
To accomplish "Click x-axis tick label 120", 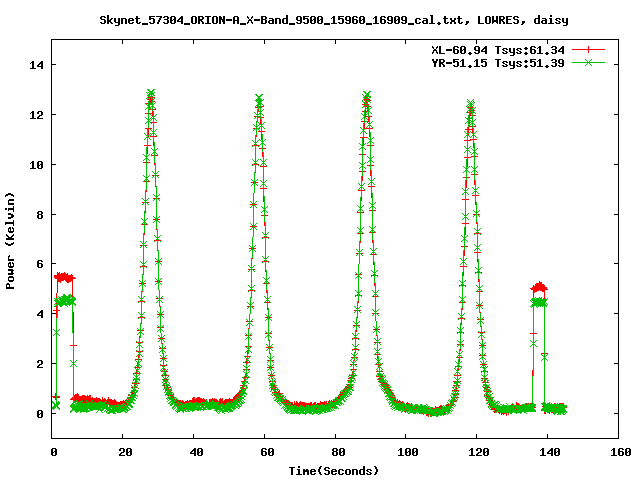I will pos(479,452).
